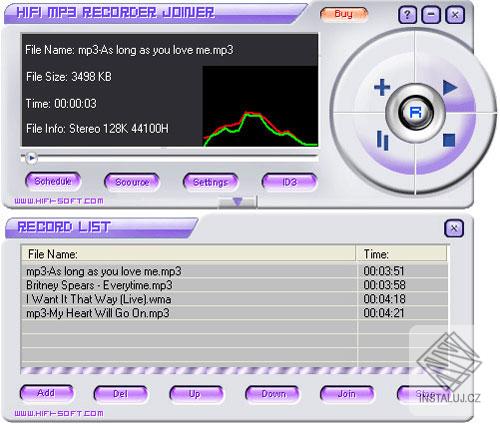Click the Down button in the record list
Image resolution: width=500 pixels, height=425 pixels.
272,394
